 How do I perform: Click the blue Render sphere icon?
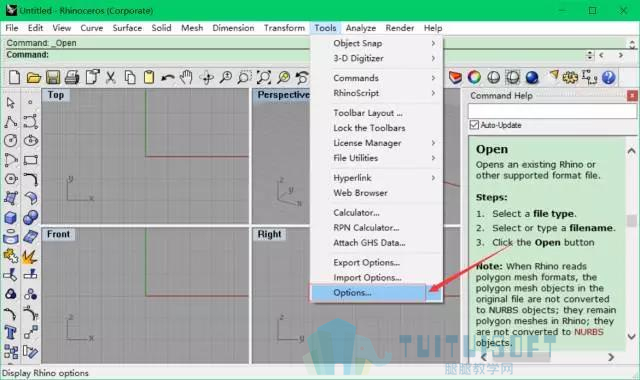click(x=532, y=77)
